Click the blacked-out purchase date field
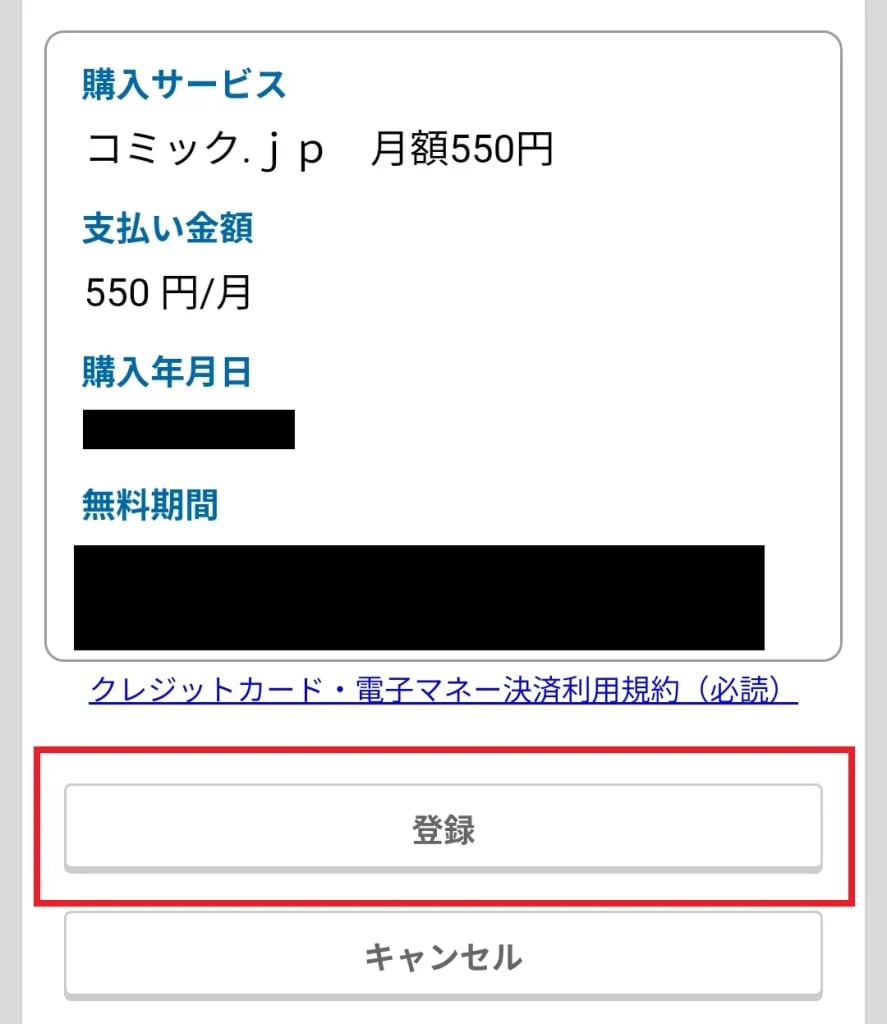 pyautogui.click(x=189, y=429)
